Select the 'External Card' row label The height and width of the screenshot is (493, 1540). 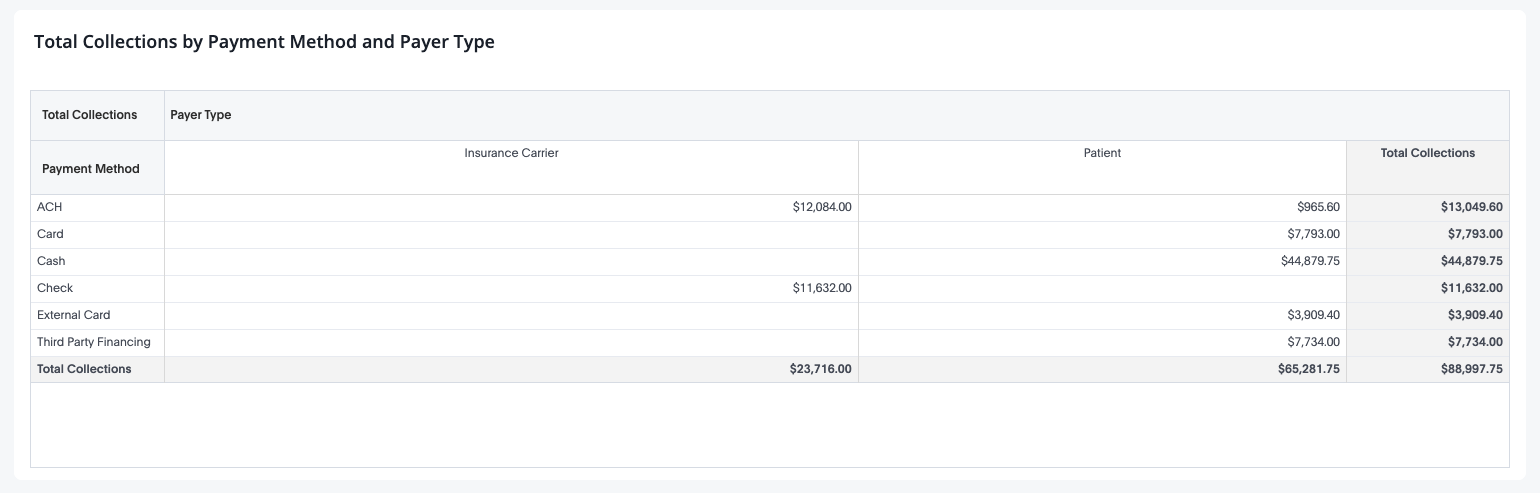click(x=74, y=315)
